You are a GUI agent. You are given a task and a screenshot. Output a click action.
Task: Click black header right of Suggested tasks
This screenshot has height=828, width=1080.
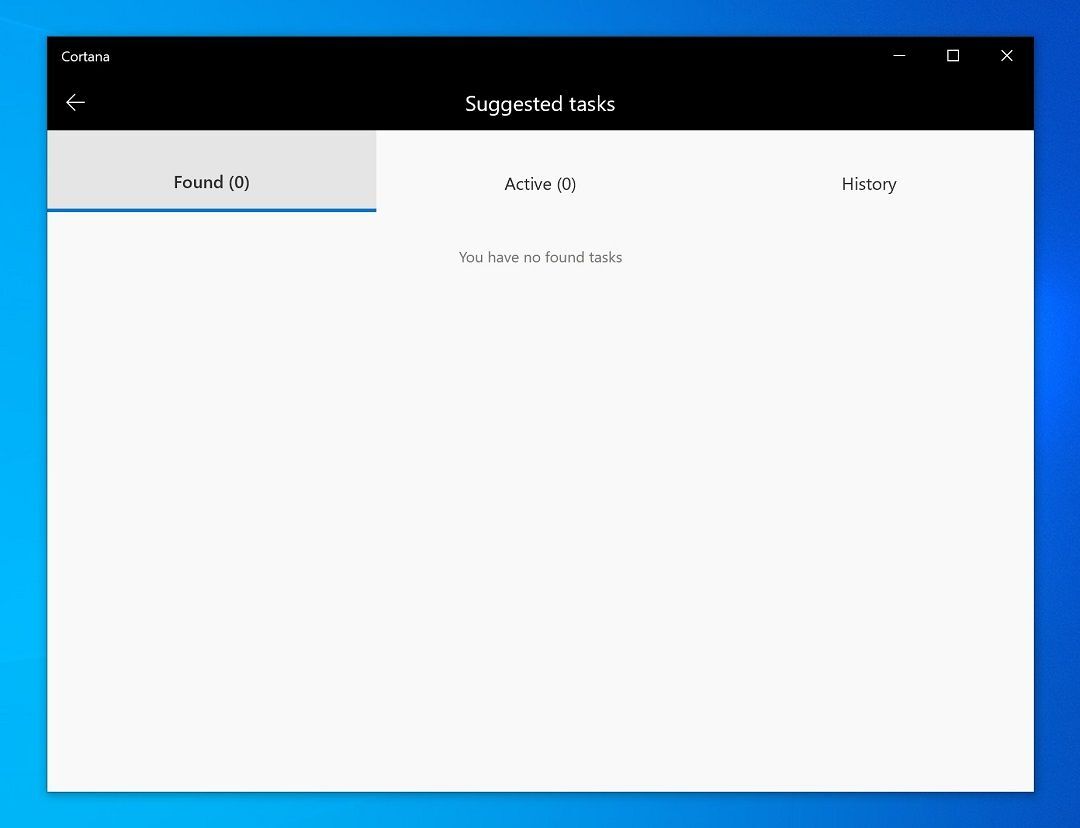click(x=820, y=104)
